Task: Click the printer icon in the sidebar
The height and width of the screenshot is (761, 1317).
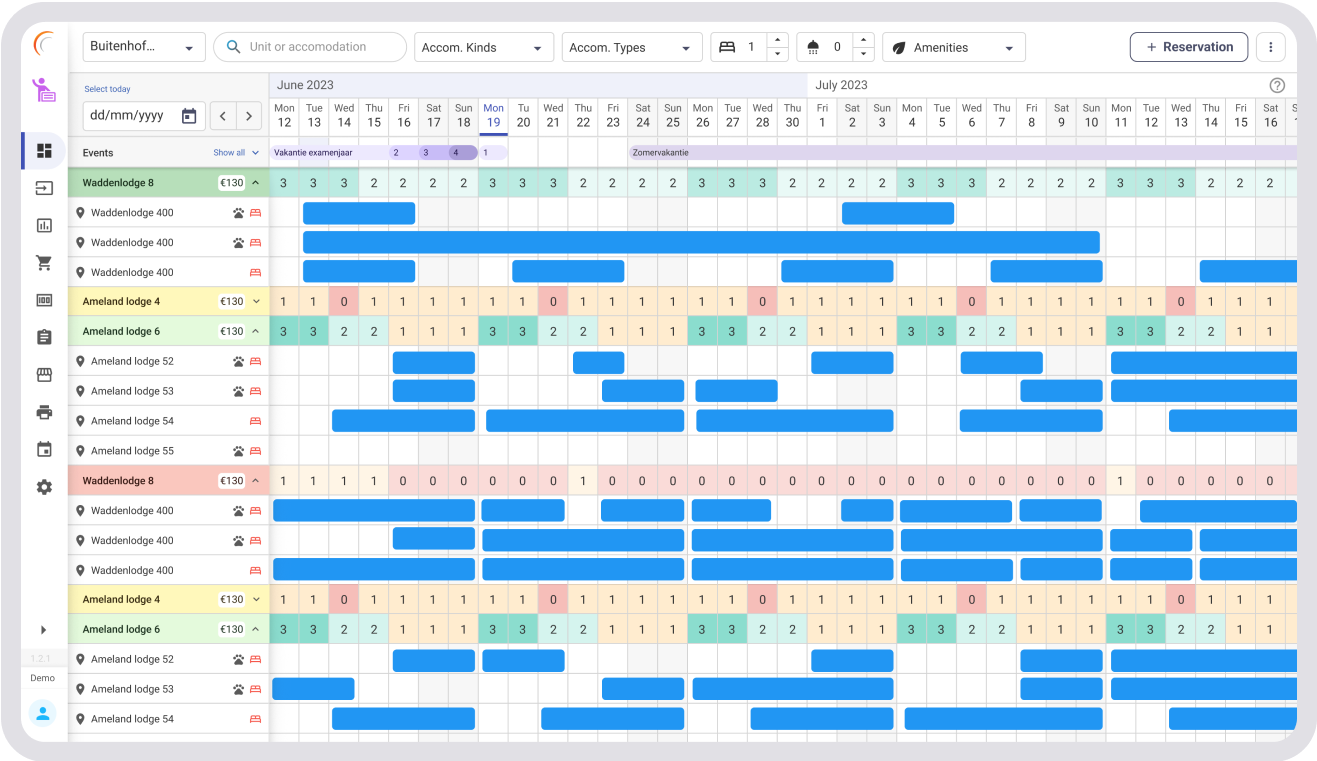Action: point(43,411)
